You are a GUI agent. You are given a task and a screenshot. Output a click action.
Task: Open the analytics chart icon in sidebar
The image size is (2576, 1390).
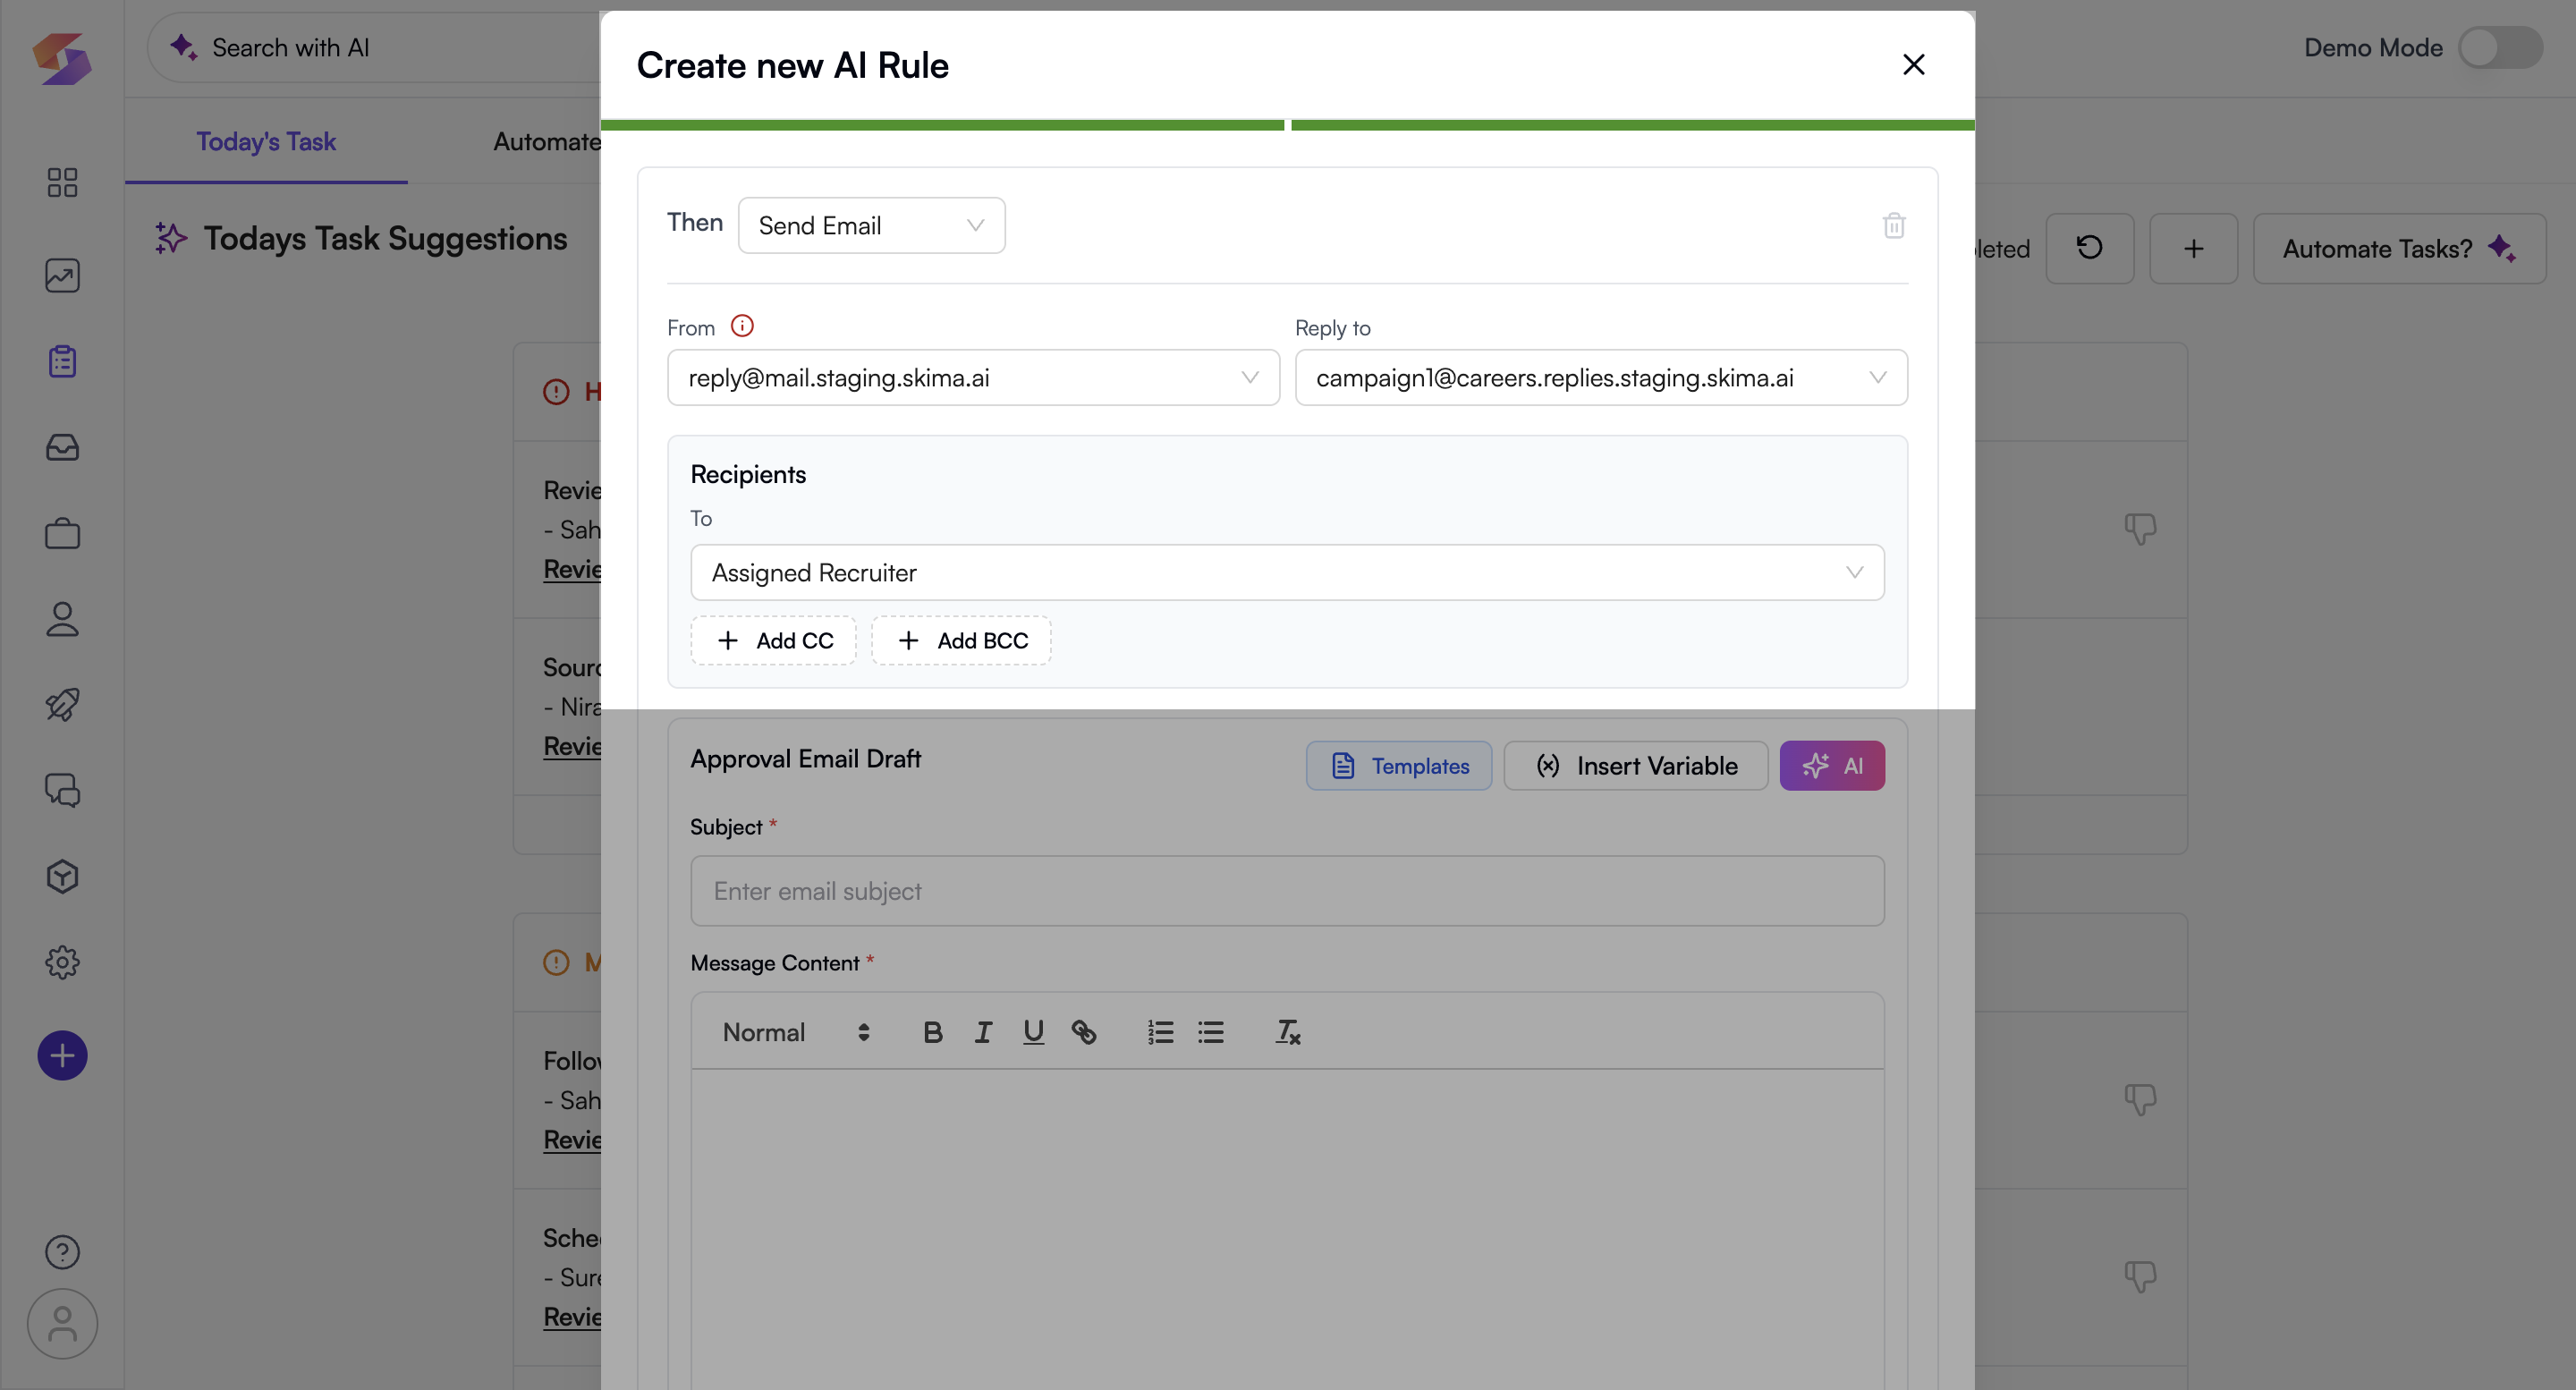click(x=62, y=275)
